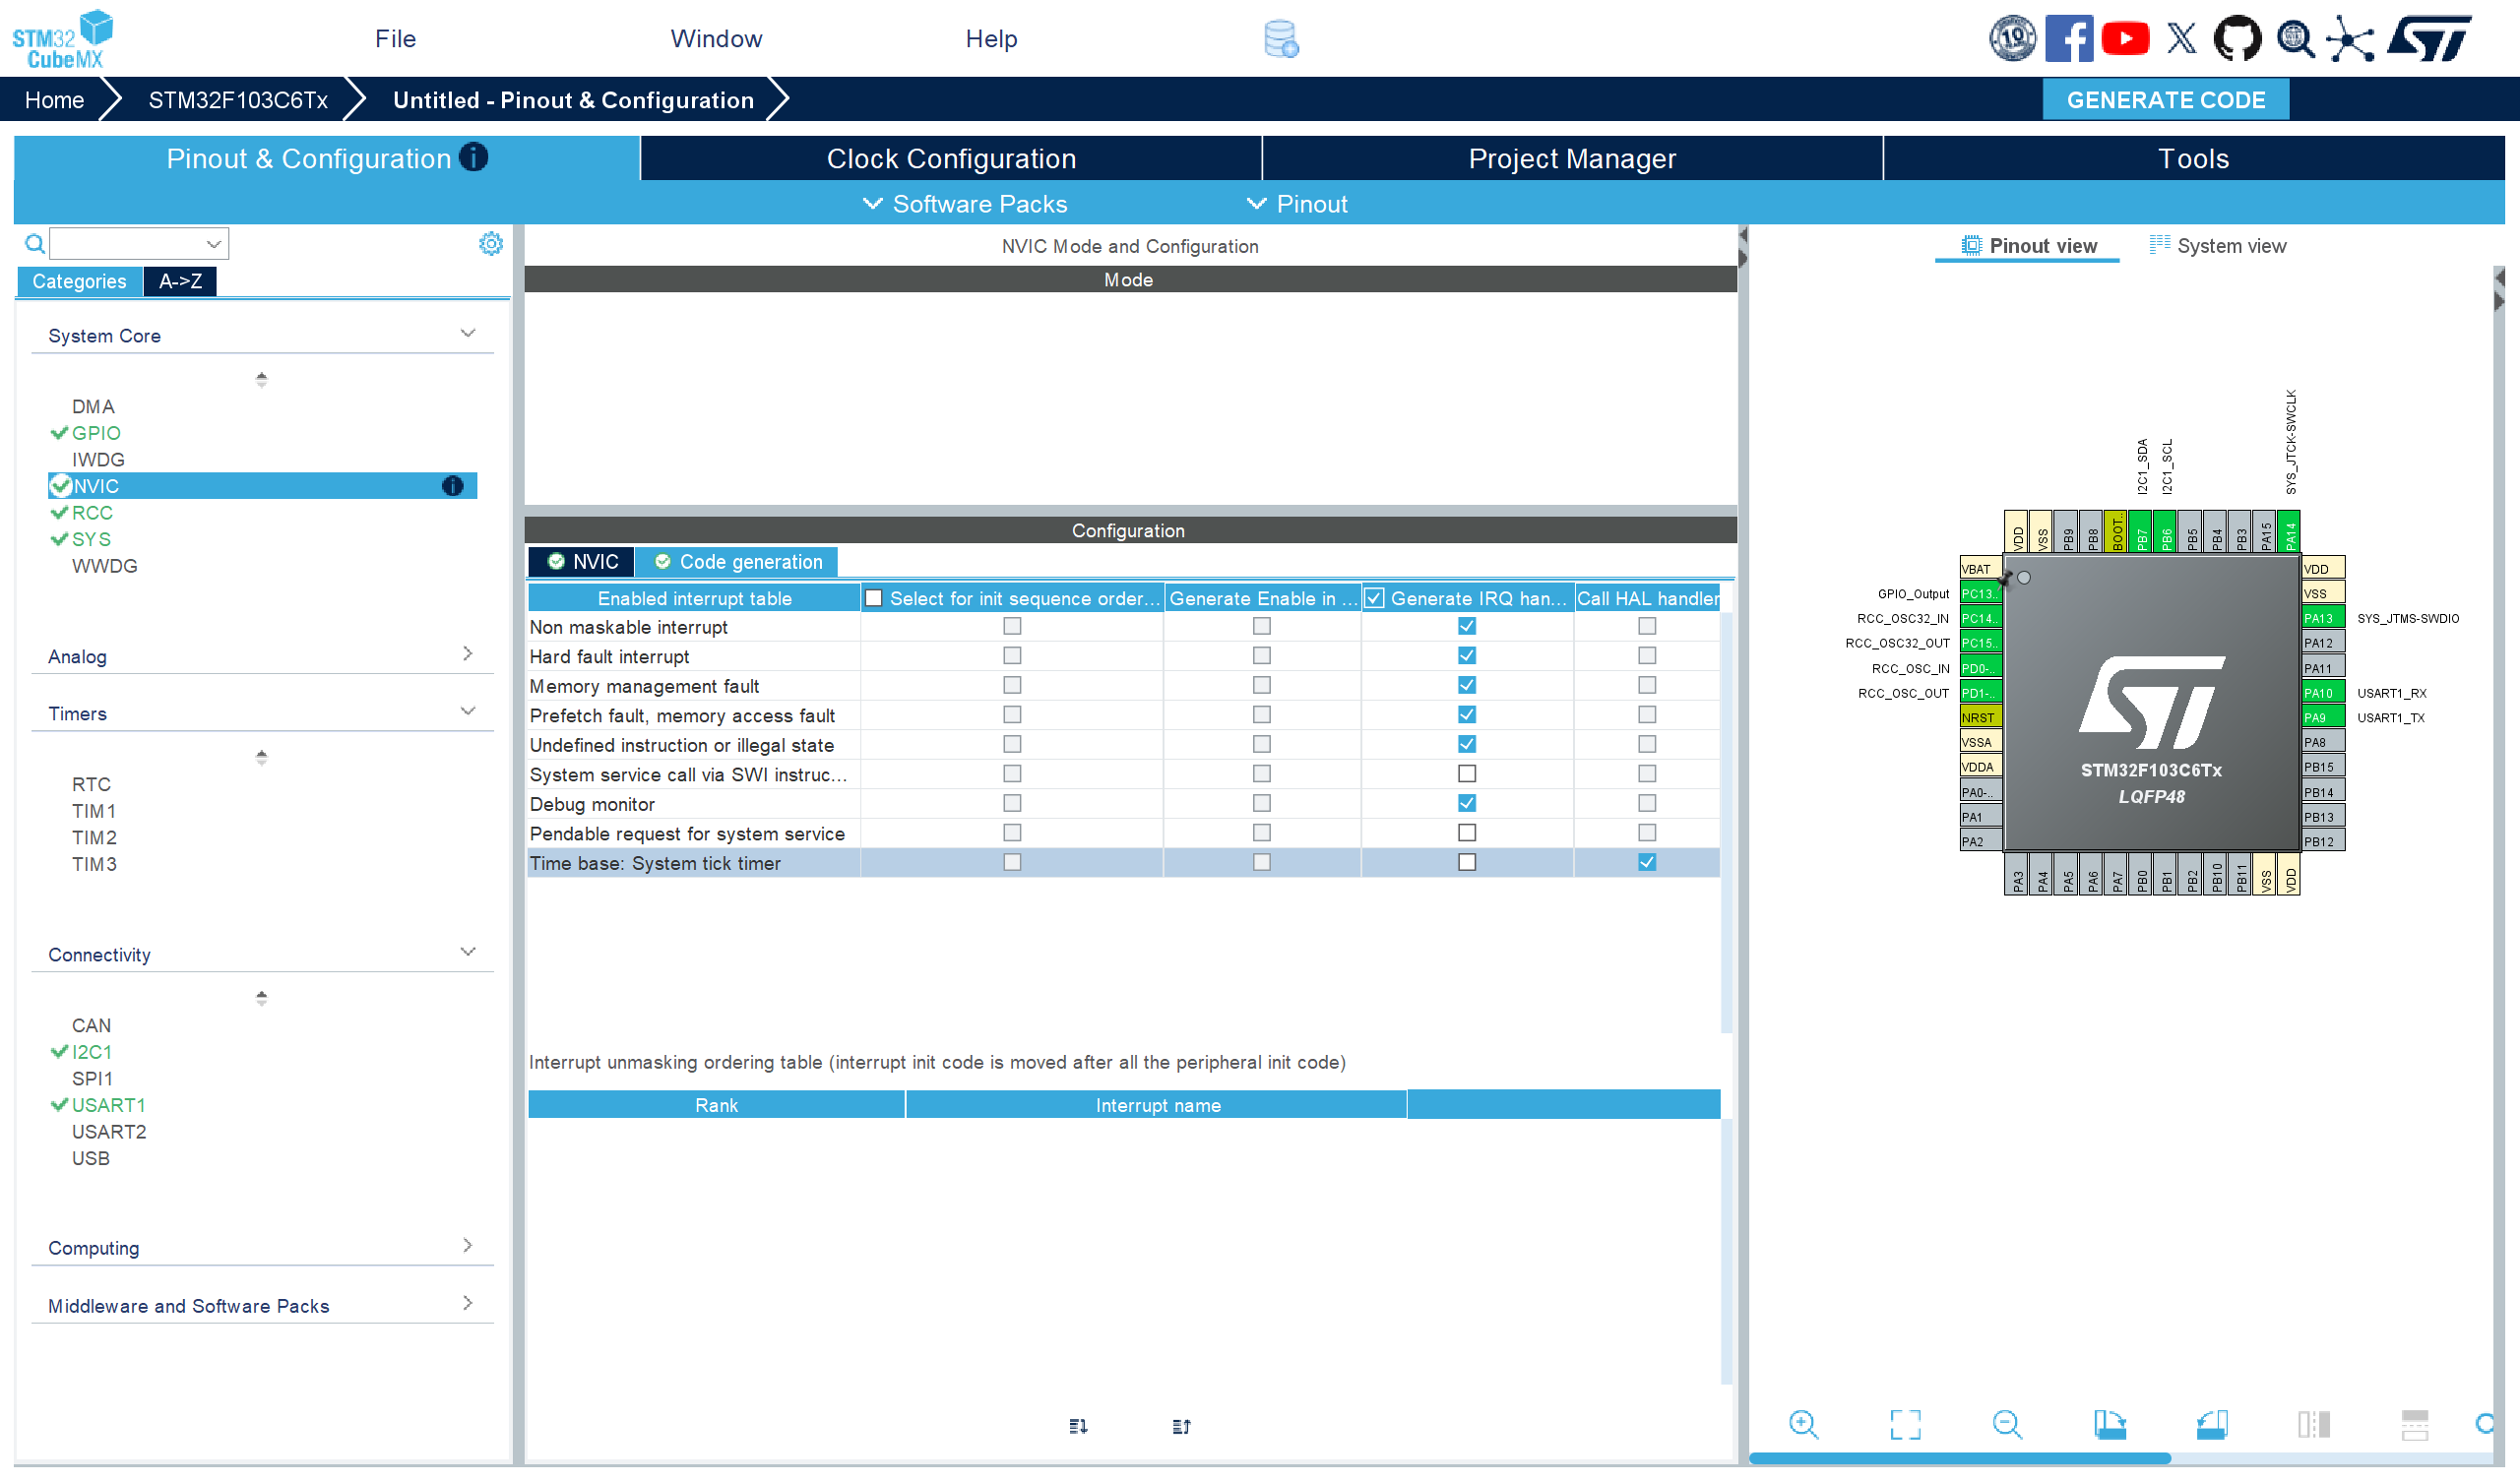2520x1482 pixels.
Task: Uncheck Call HAL handler for System tick timer
Action: pos(1647,862)
